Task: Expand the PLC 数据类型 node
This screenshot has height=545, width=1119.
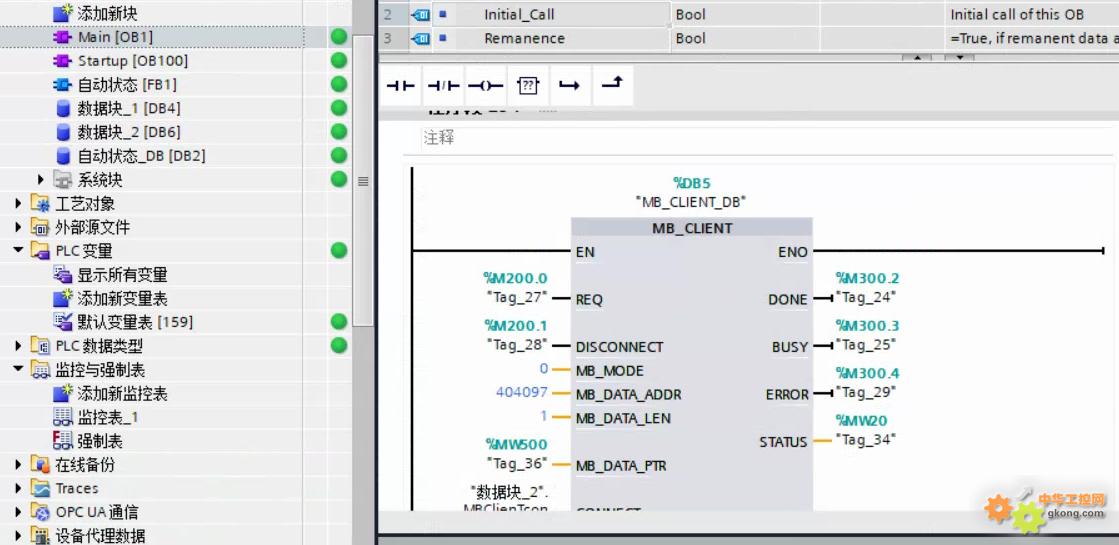Action: point(19,346)
